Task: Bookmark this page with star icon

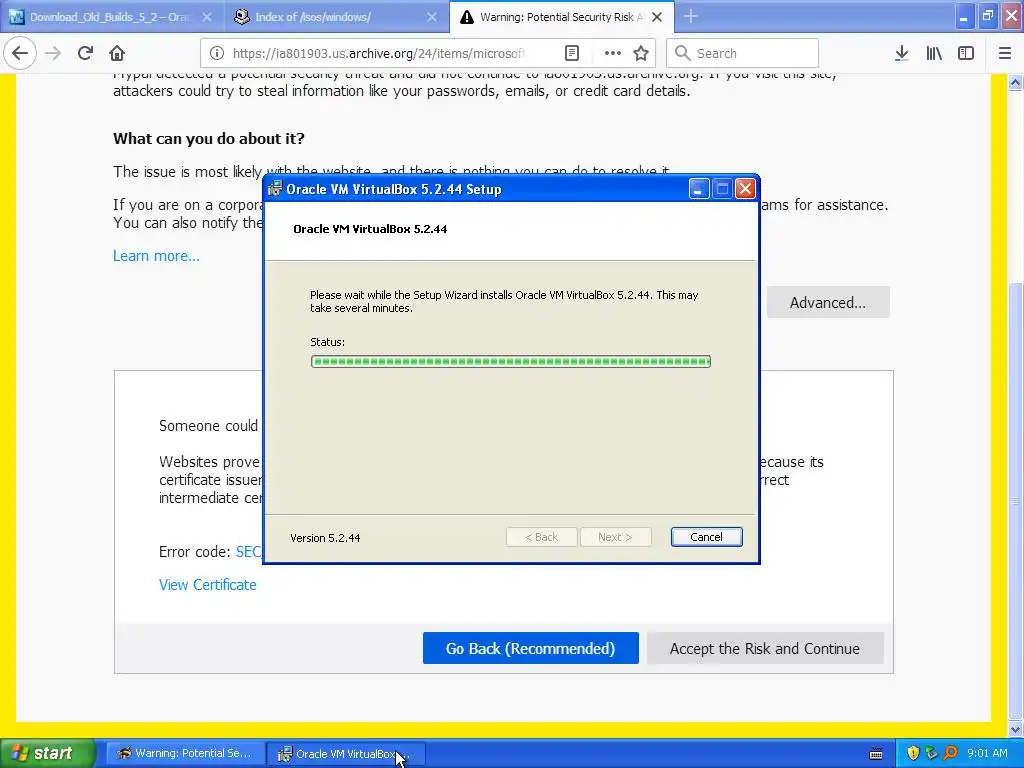Action: (641, 53)
